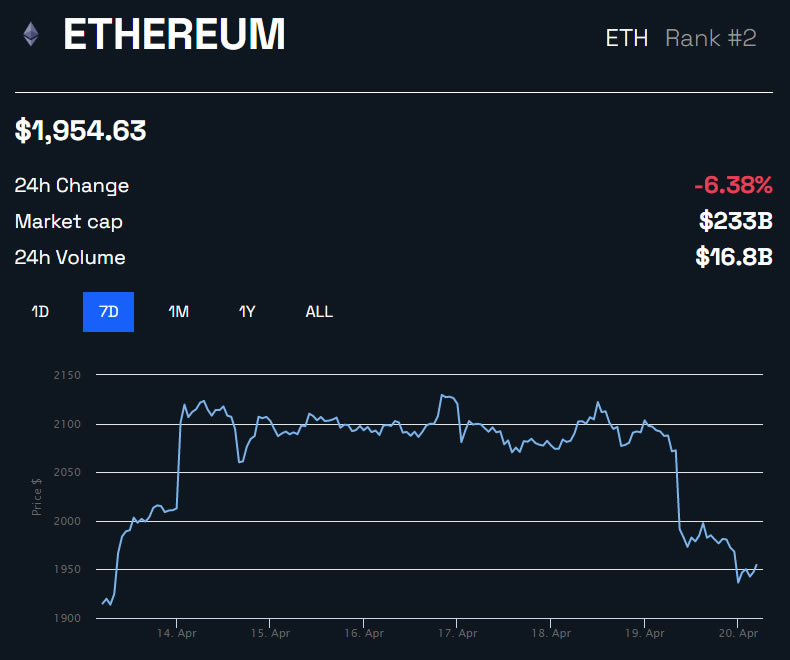
Task: Click the 14. Apr date axis label
Action: (x=176, y=633)
